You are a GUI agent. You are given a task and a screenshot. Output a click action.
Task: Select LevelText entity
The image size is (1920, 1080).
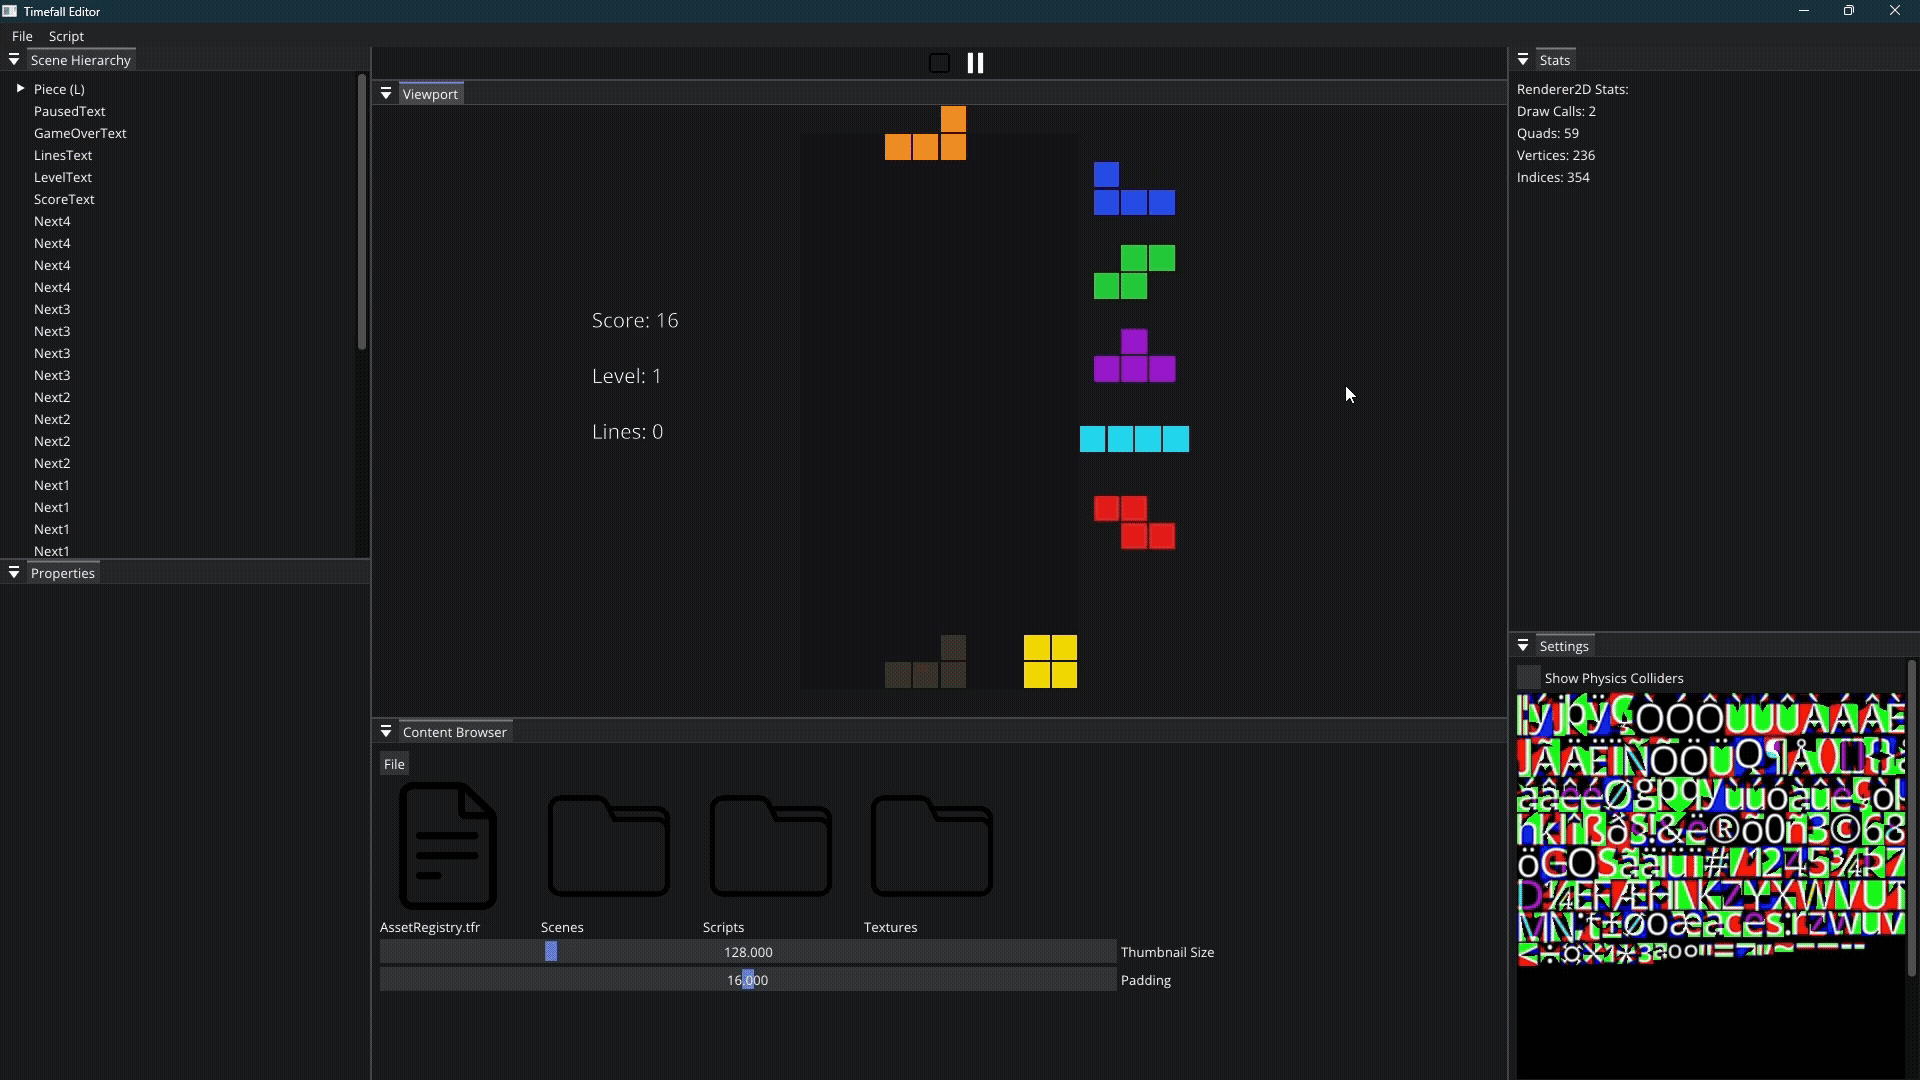(x=63, y=177)
